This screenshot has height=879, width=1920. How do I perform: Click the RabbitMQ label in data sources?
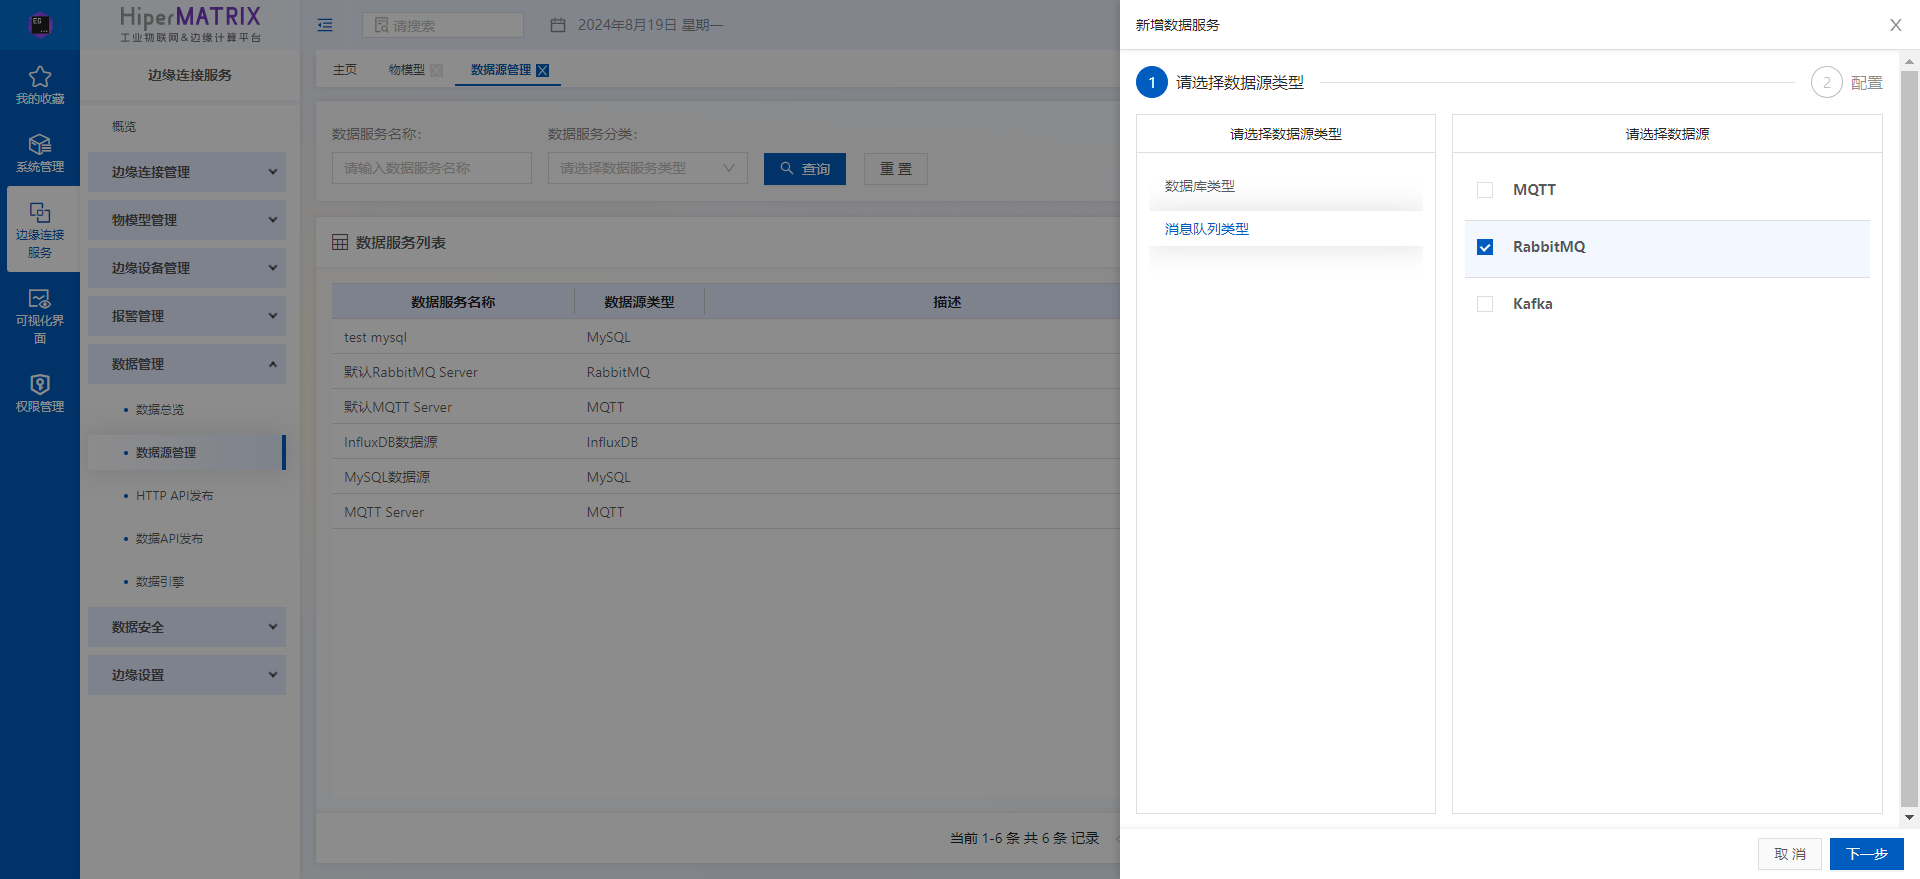1549,247
